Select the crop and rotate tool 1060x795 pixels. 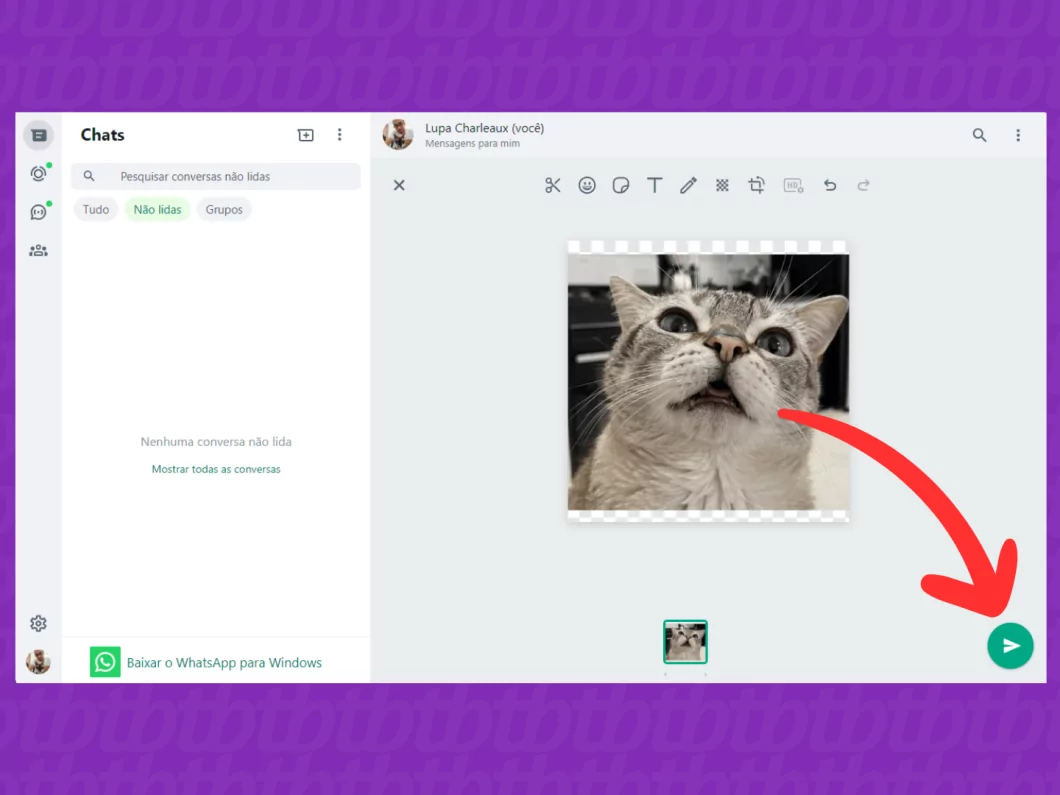tap(756, 185)
